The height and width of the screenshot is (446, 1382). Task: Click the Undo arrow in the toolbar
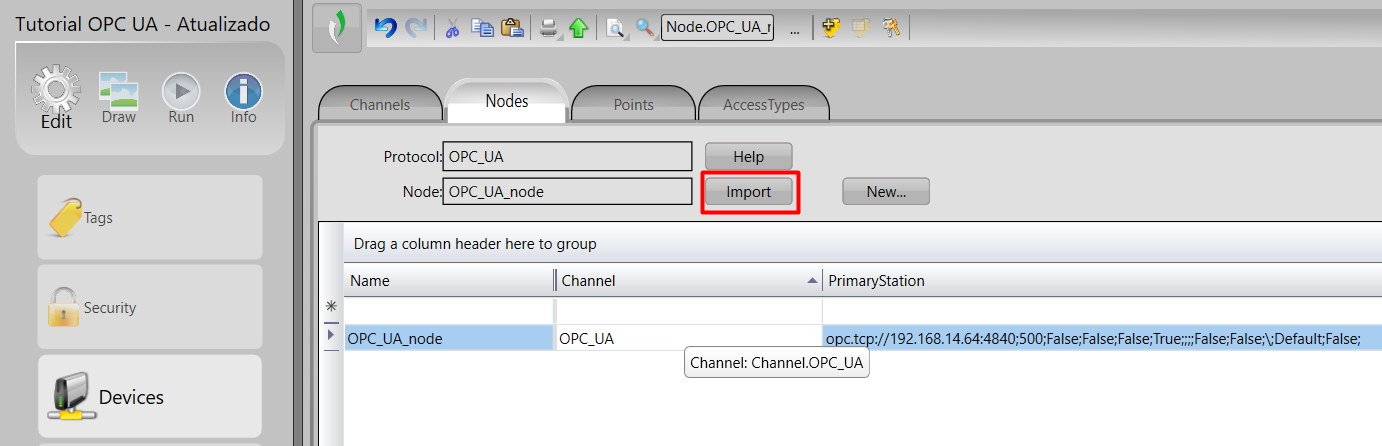[385, 28]
